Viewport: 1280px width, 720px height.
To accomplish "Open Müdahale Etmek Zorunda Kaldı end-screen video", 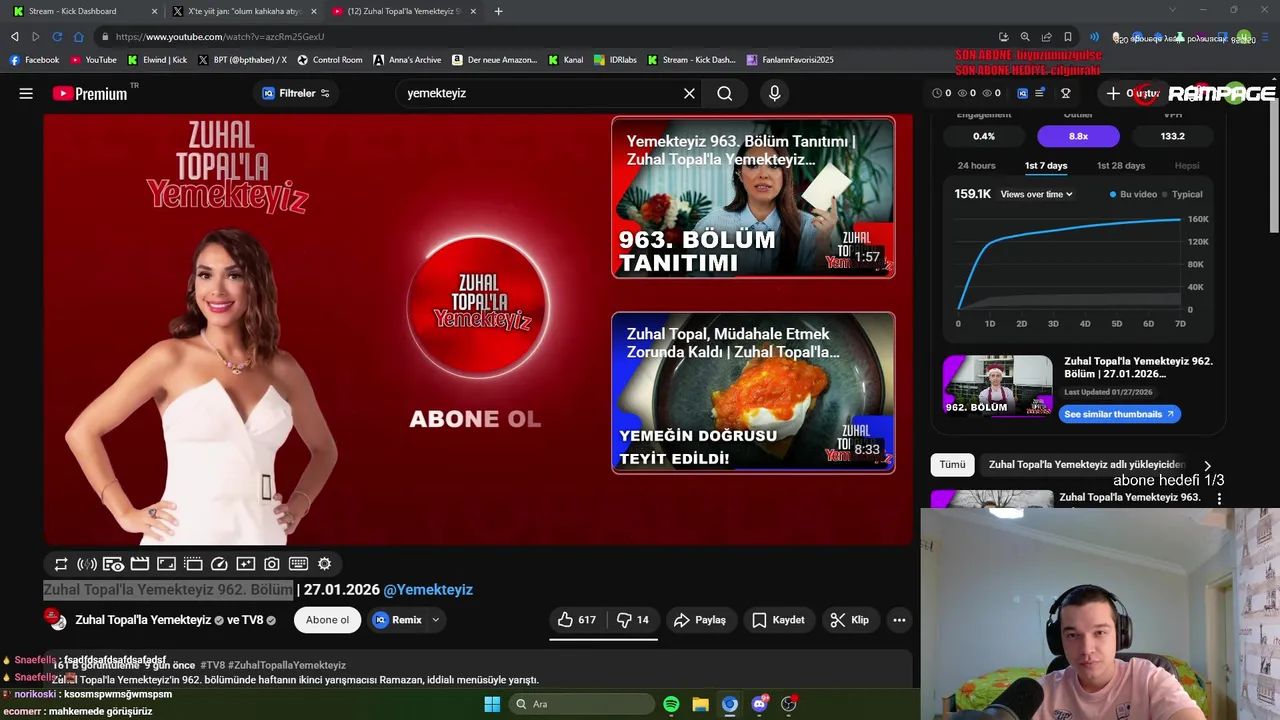I will [753, 393].
